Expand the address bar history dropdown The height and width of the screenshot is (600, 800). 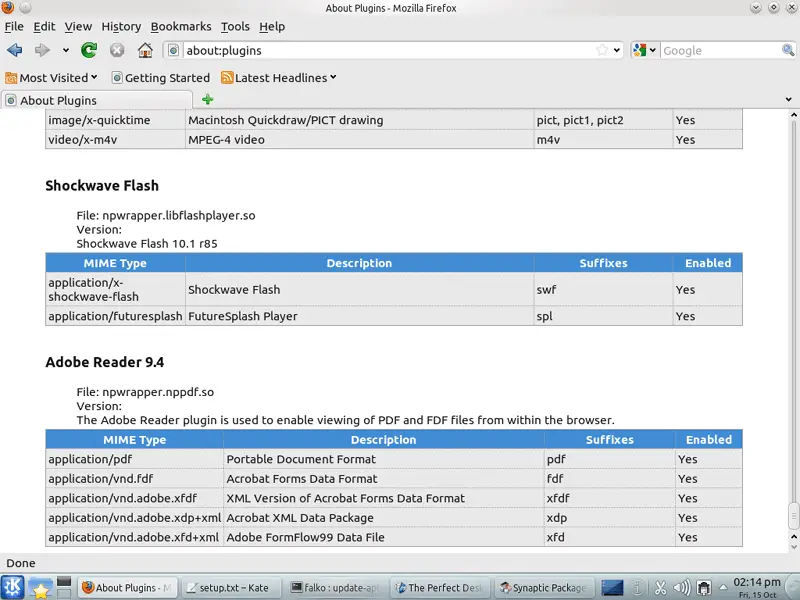(x=617, y=50)
